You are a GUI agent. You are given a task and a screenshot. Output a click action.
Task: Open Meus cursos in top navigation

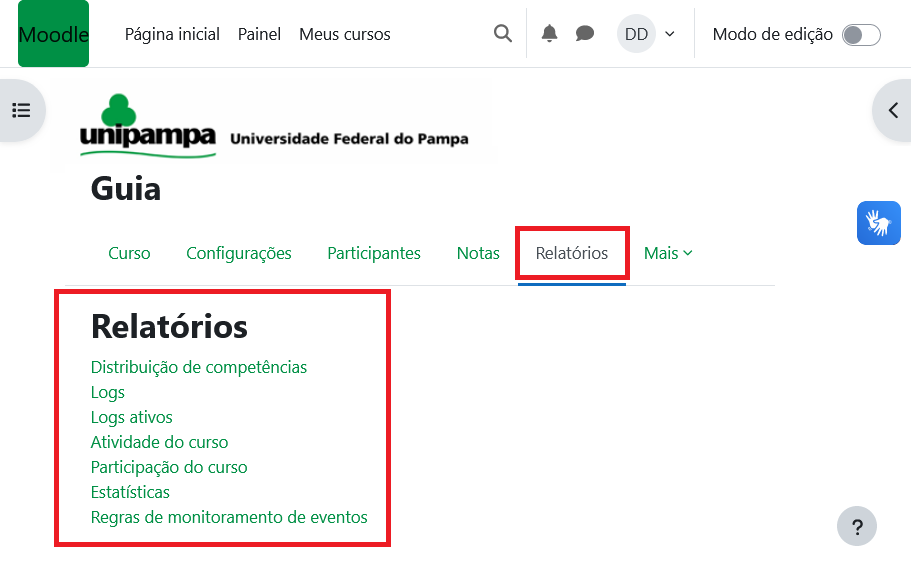345,35
